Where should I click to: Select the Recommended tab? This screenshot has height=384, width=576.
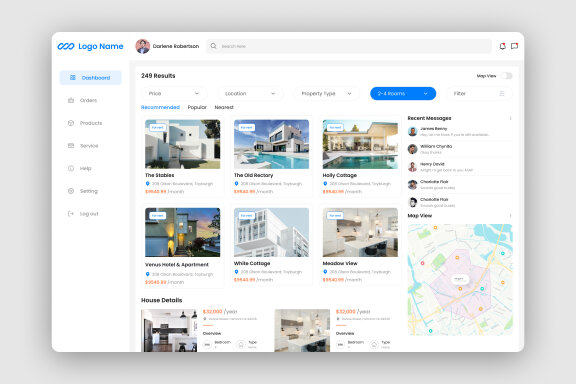point(161,107)
